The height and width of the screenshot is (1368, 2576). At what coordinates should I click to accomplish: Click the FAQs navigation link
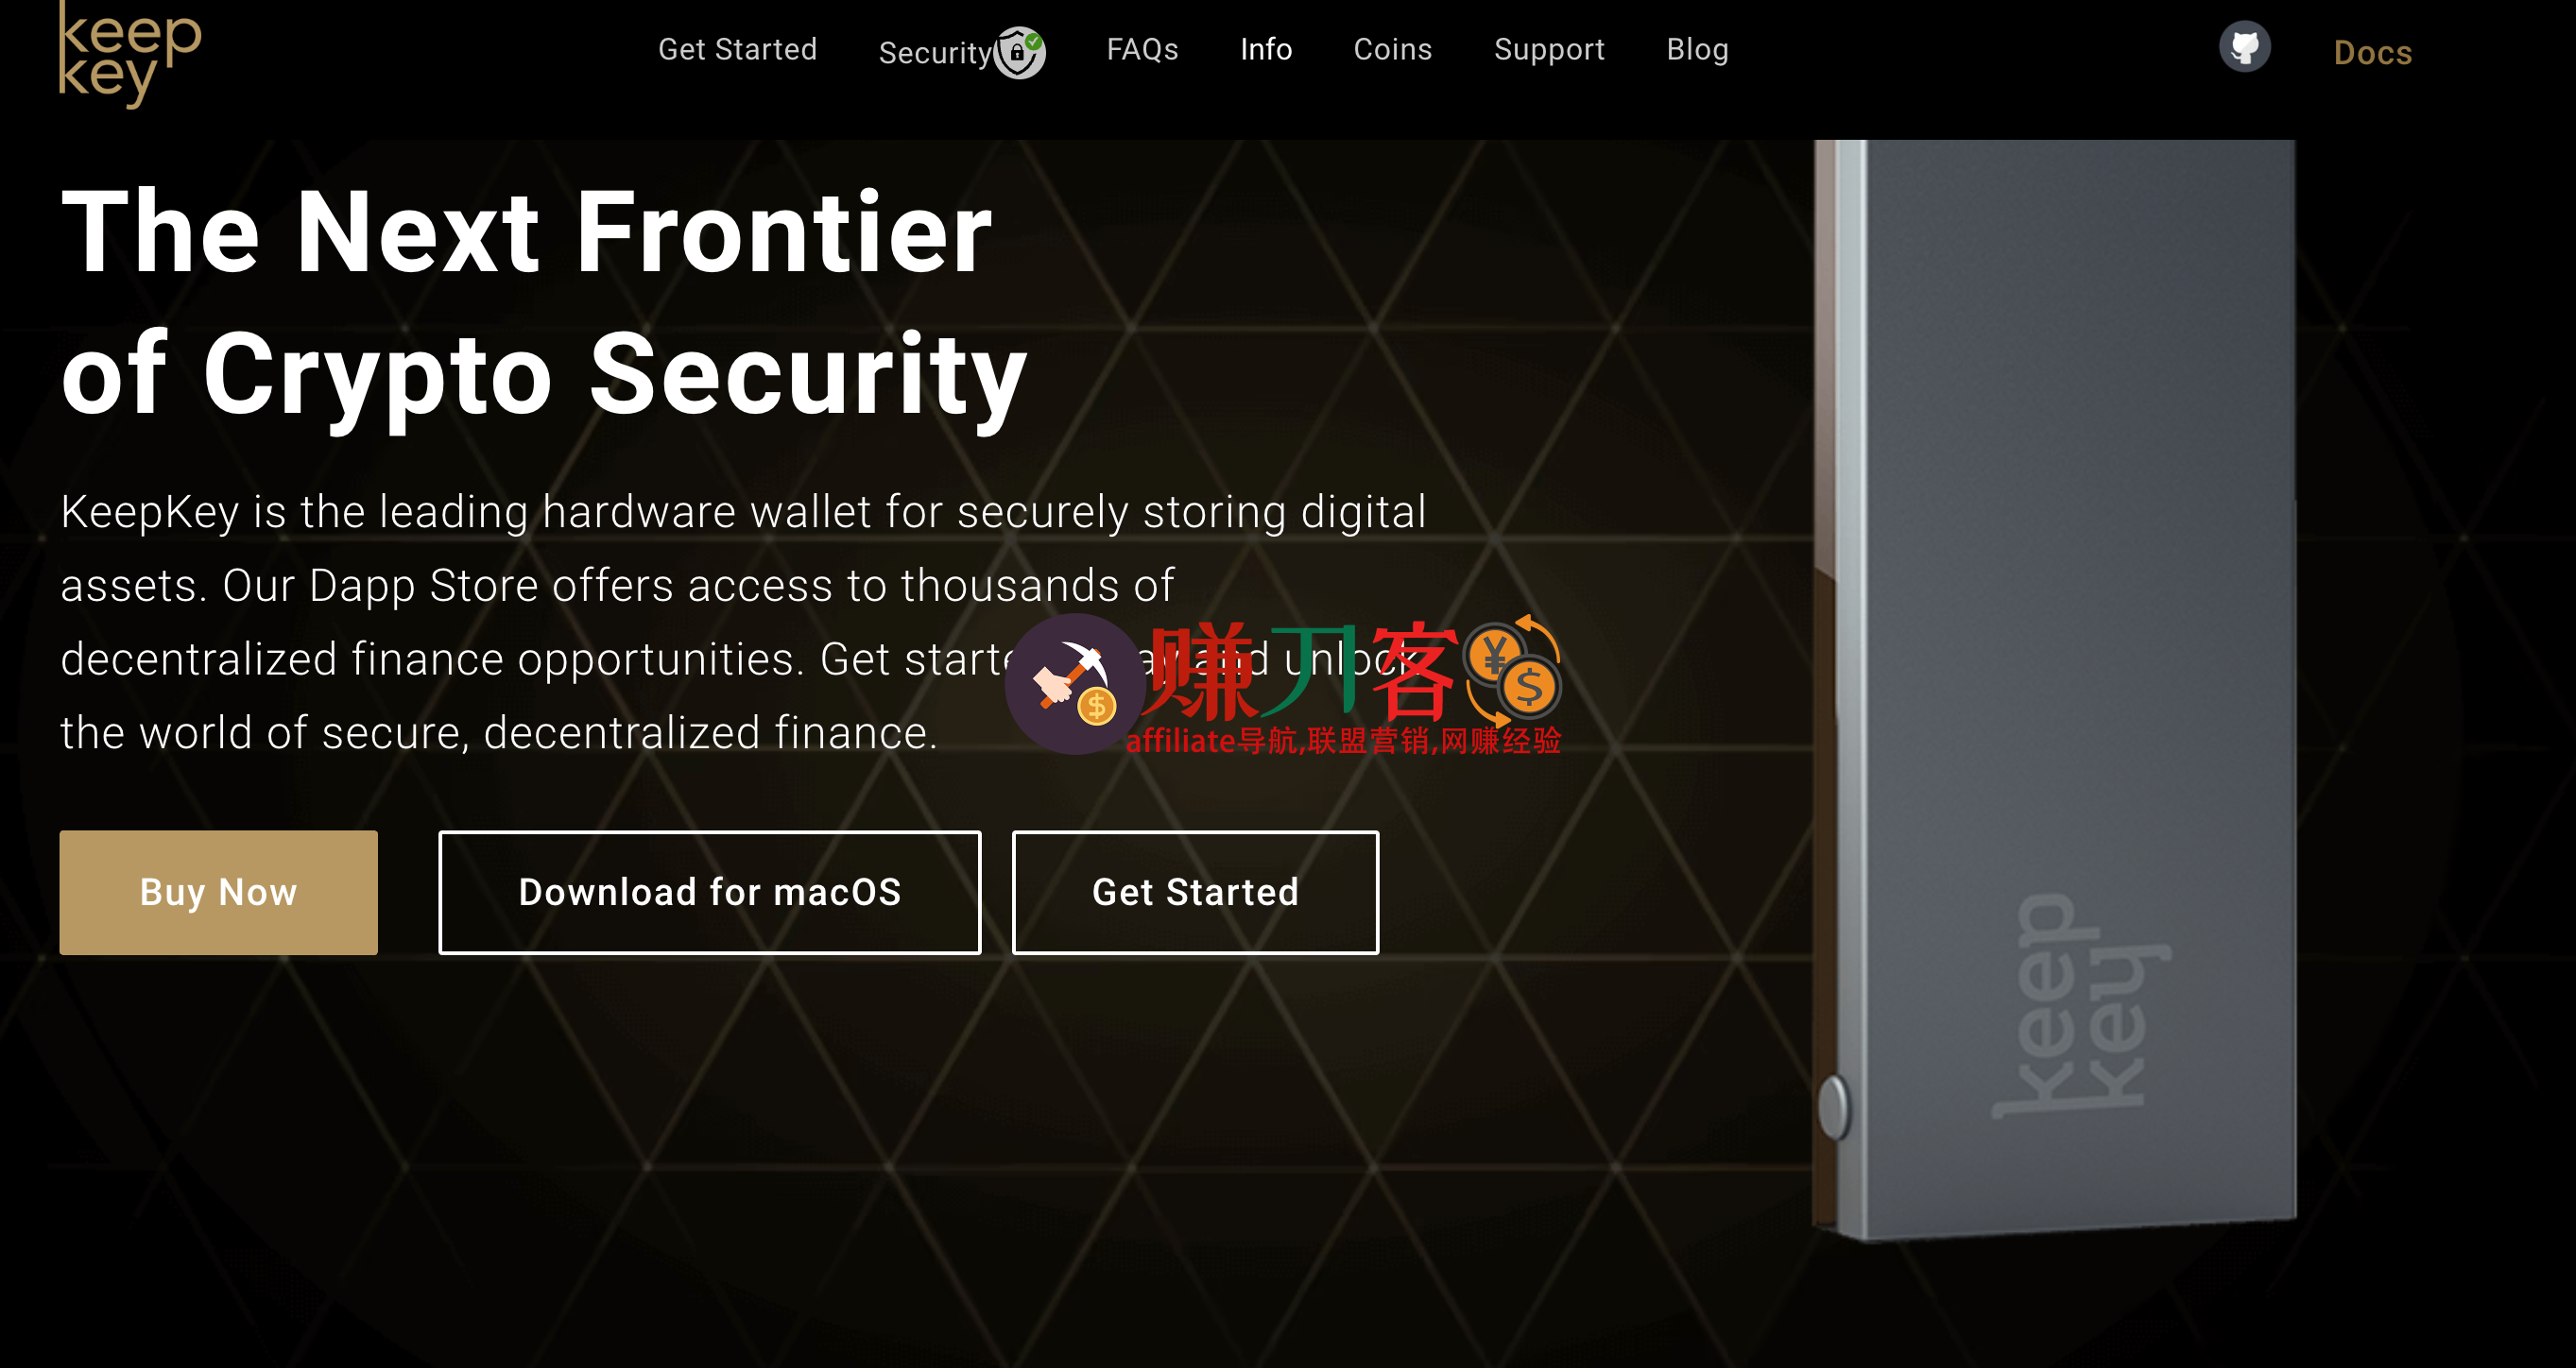click(x=1140, y=49)
